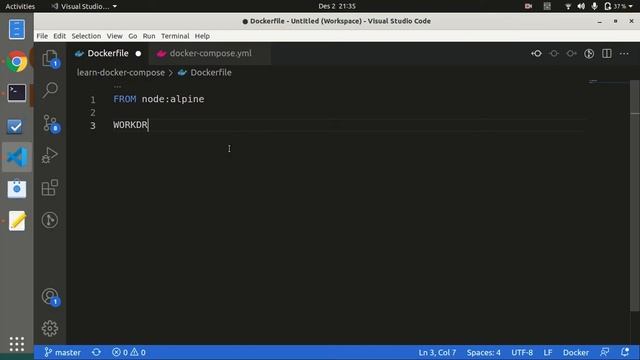The width and height of the screenshot is (640, 360).
Task: Close the Dockerfile tab via unsaved dot
Action: coord(138,53)
